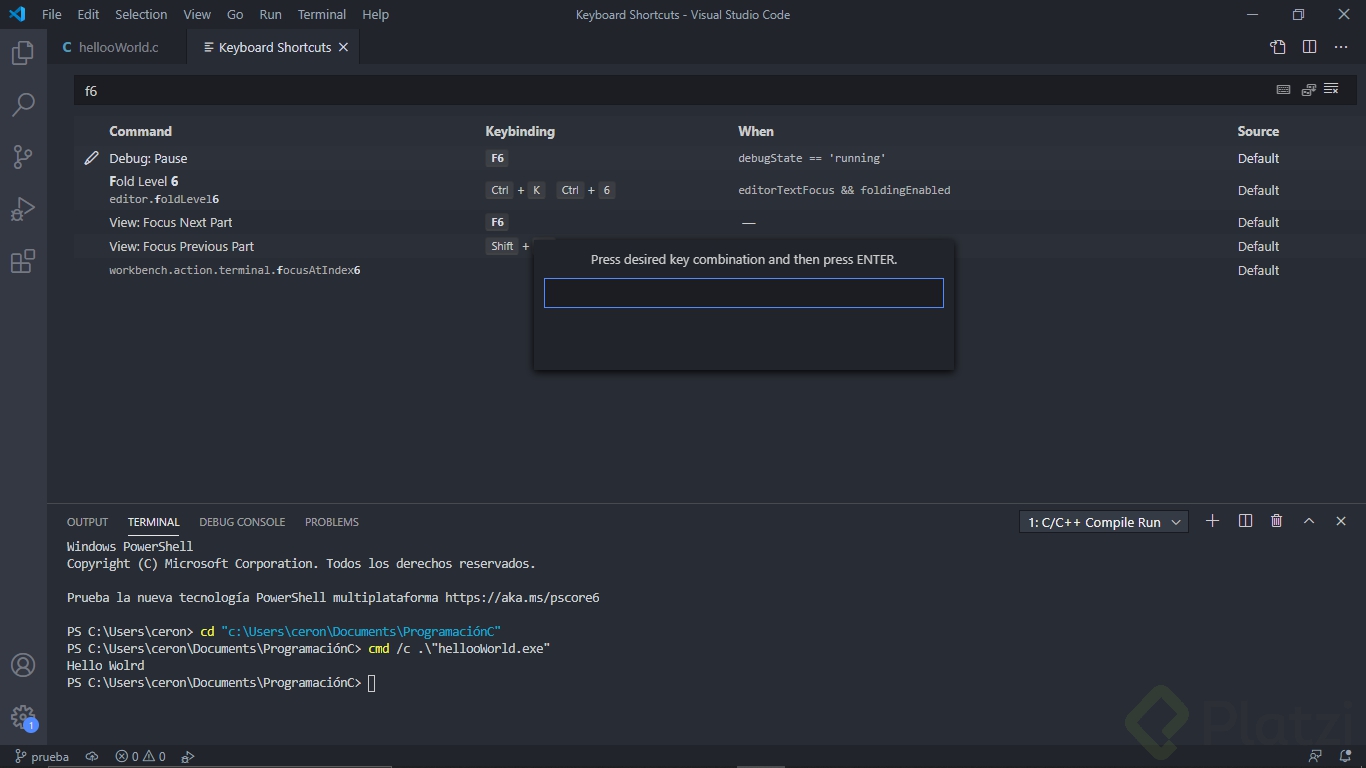Open Keyboard Shortcuts JSON file icon
Viewport: 1366px width, 768px height.
click(1277, 47)
